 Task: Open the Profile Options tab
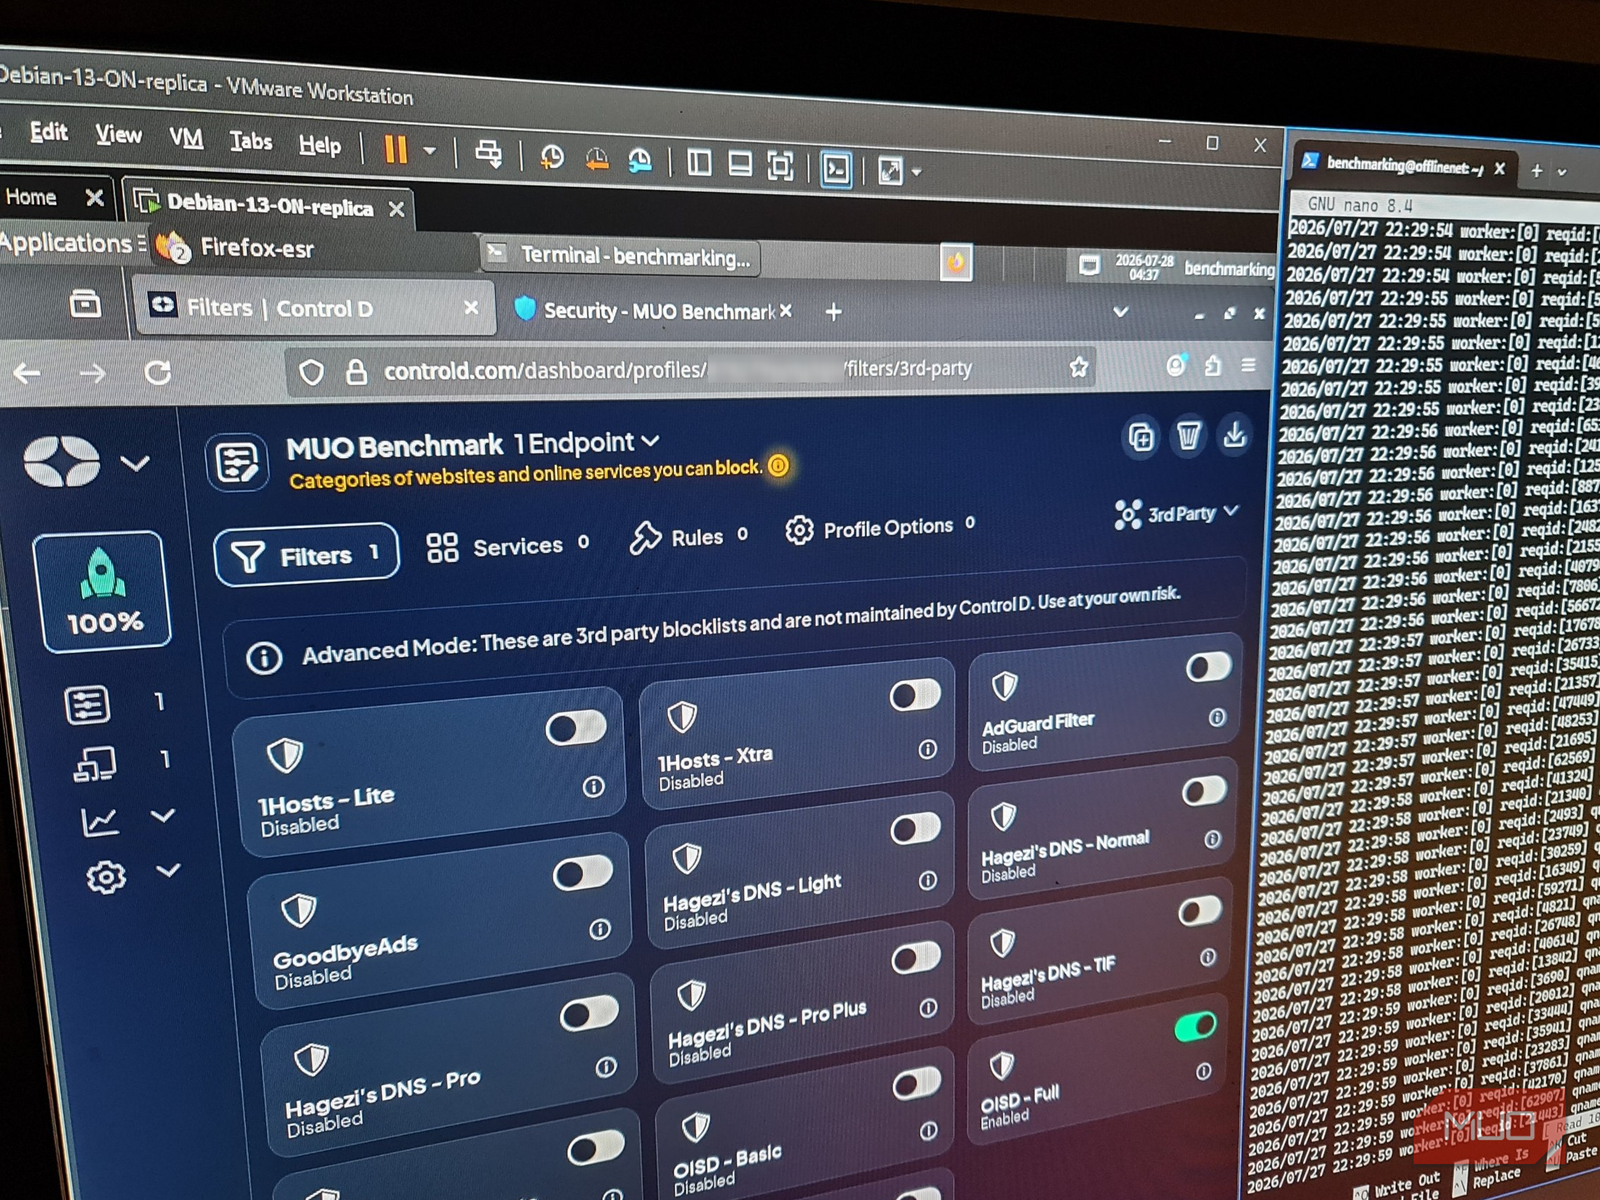pyautogui.click(x=880, y=527)
